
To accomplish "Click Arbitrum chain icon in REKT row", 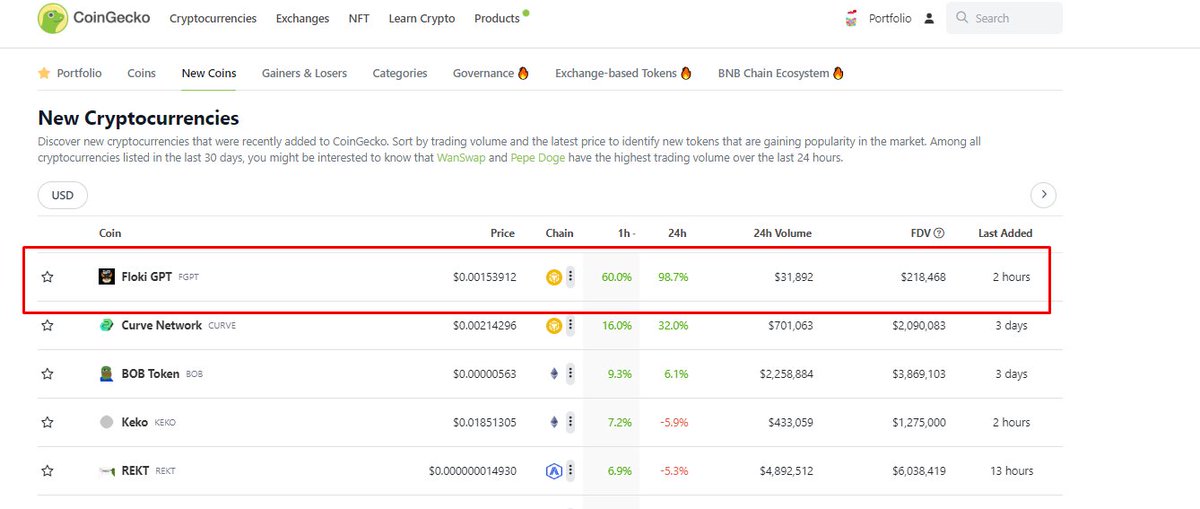I will (553, 470).
